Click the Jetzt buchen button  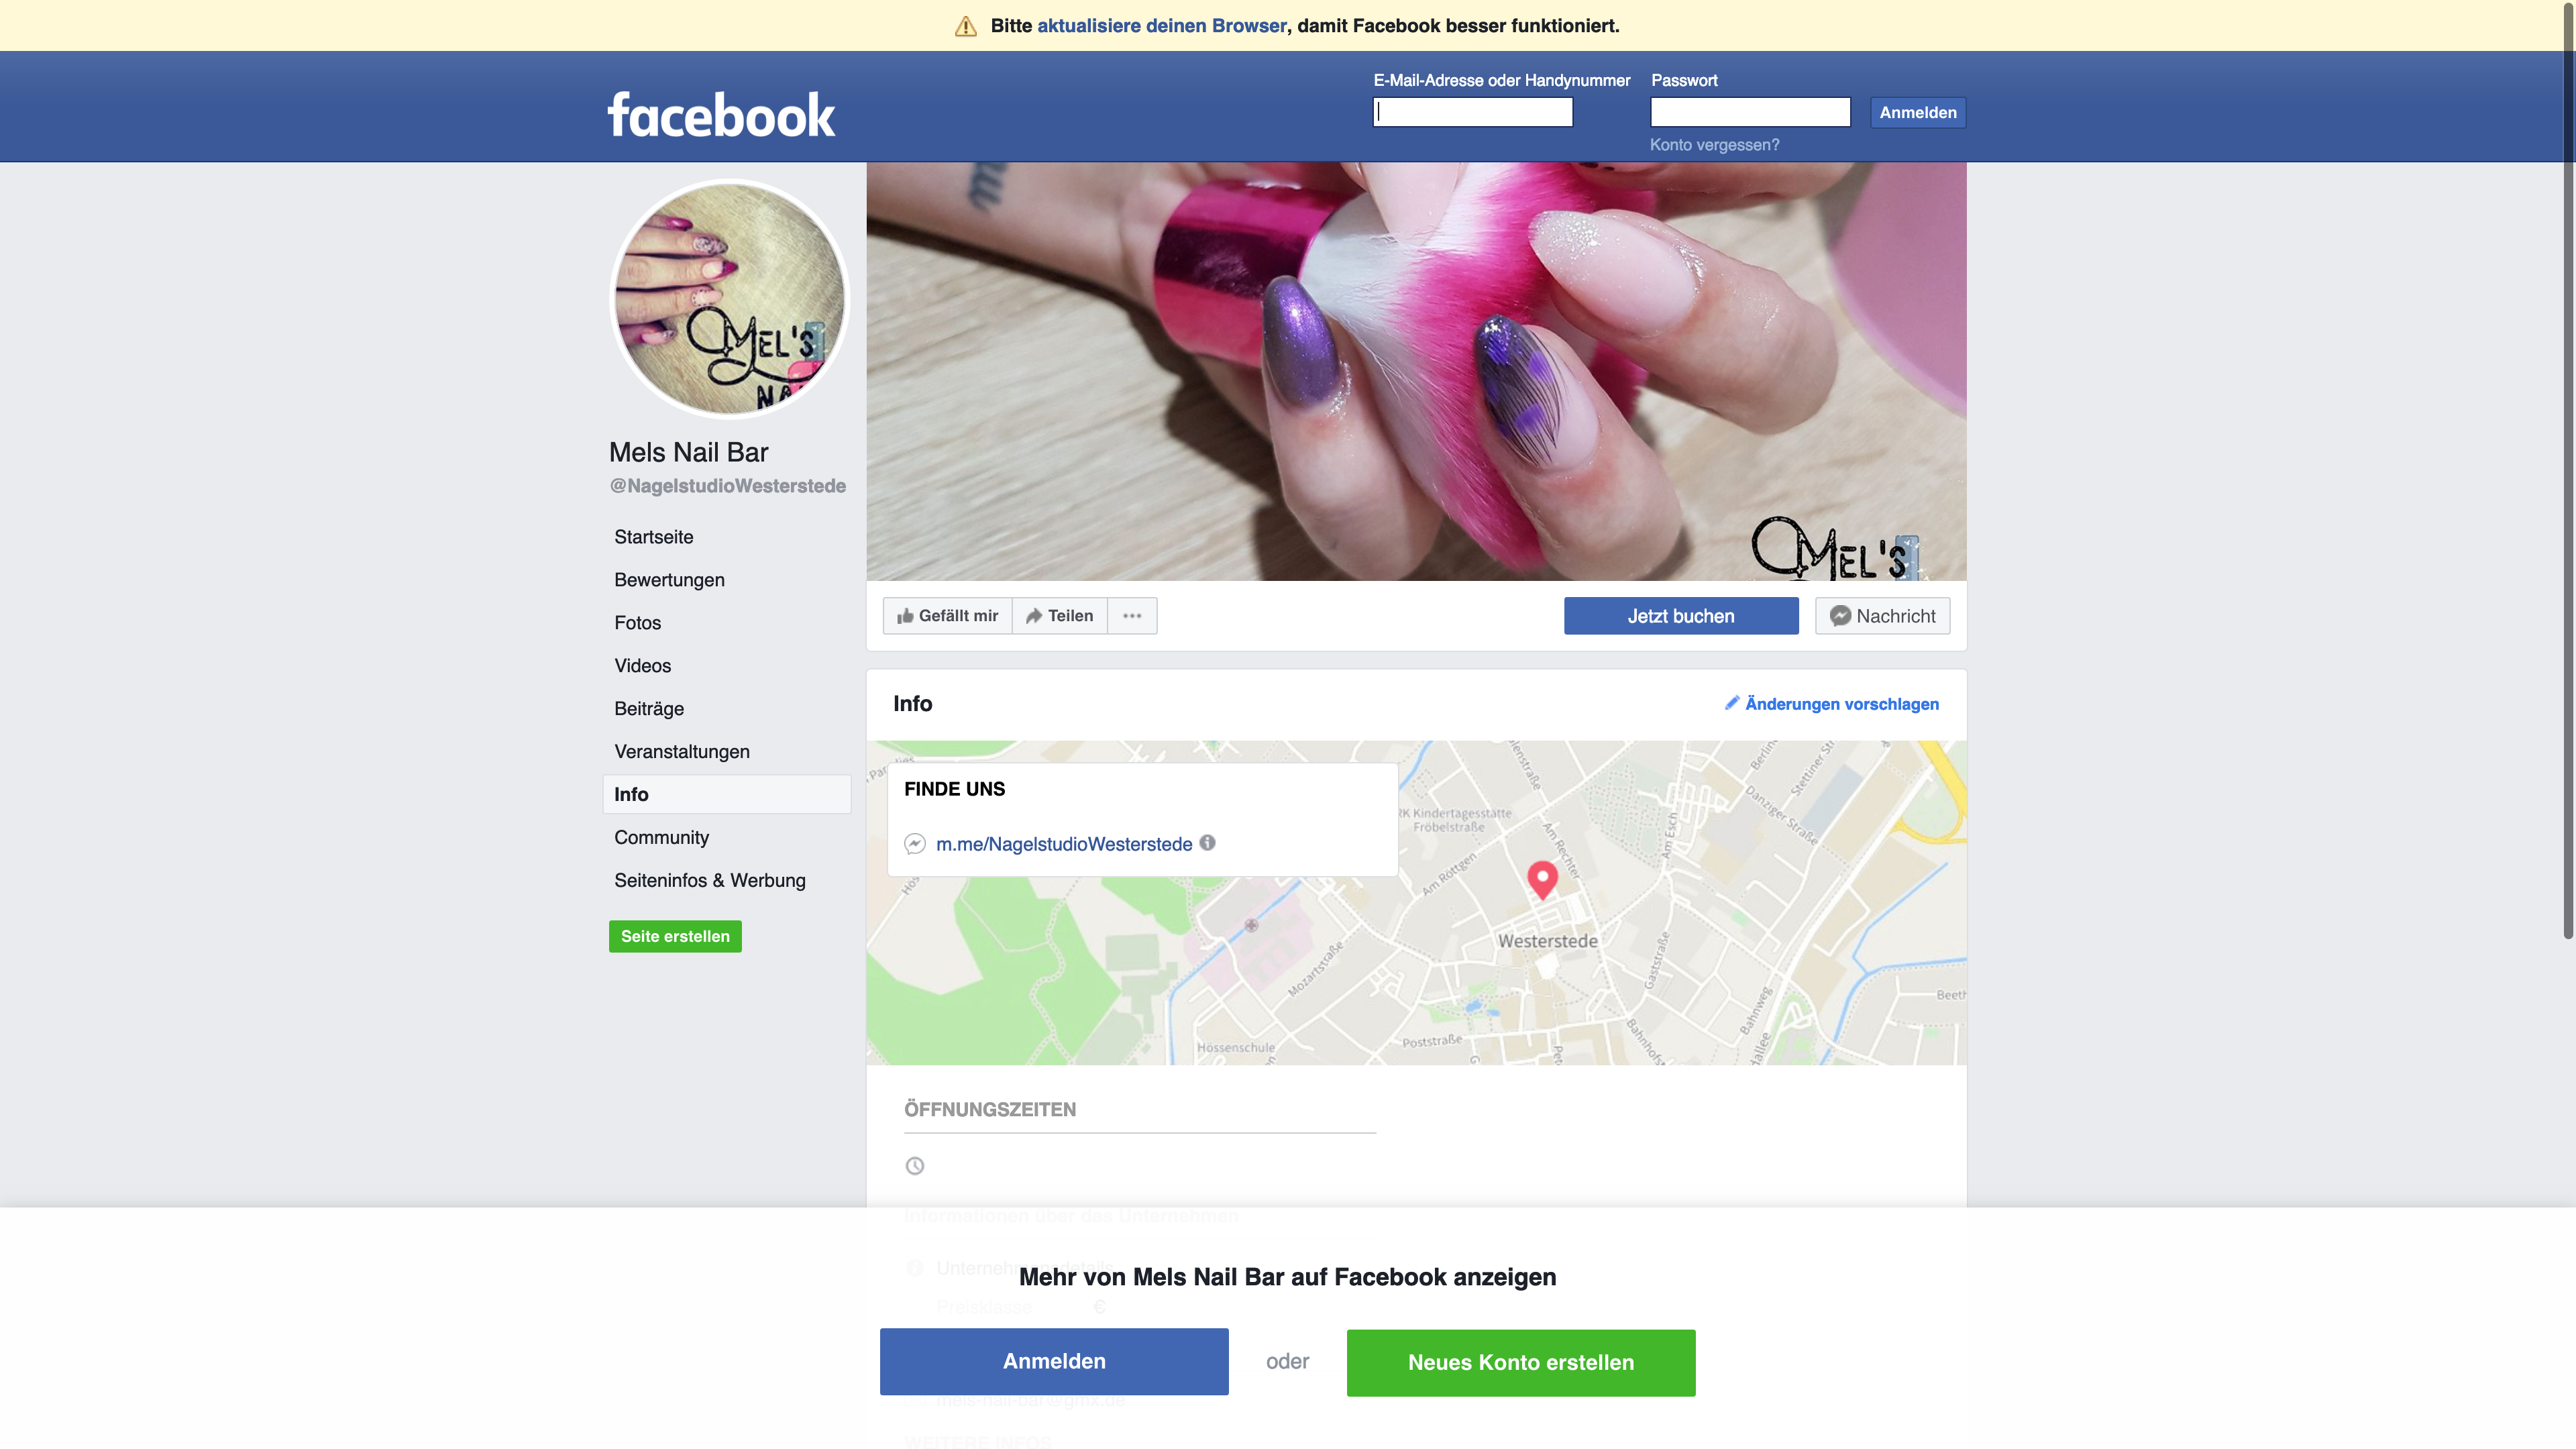[1681, 616]
